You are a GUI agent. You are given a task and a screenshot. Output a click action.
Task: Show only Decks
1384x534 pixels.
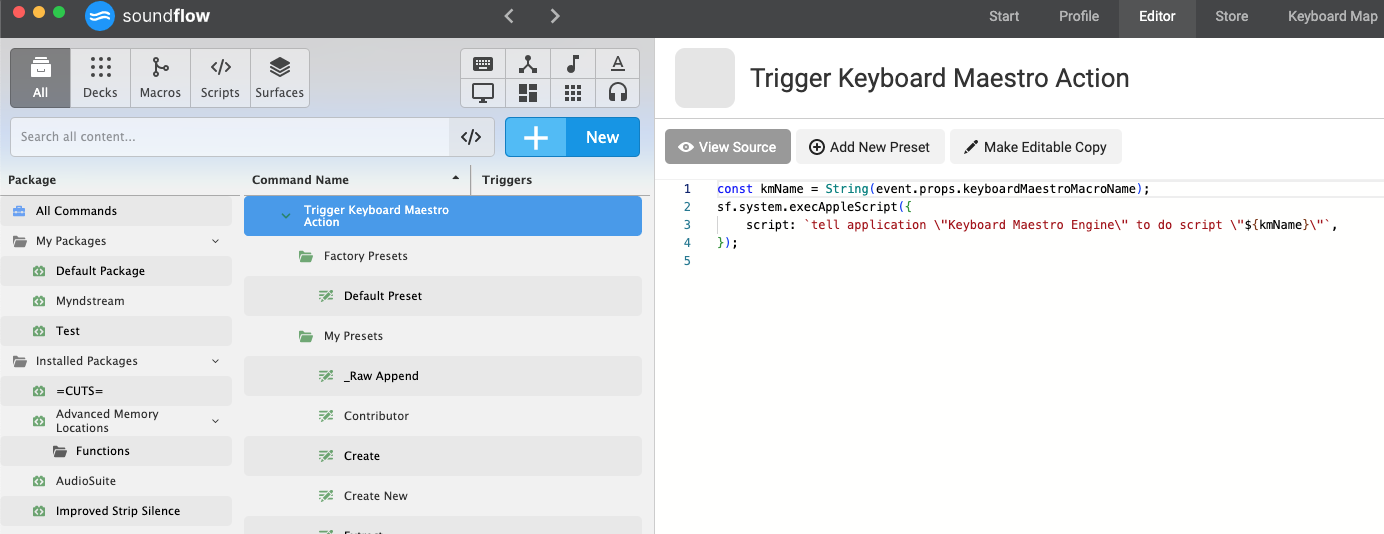100,78
